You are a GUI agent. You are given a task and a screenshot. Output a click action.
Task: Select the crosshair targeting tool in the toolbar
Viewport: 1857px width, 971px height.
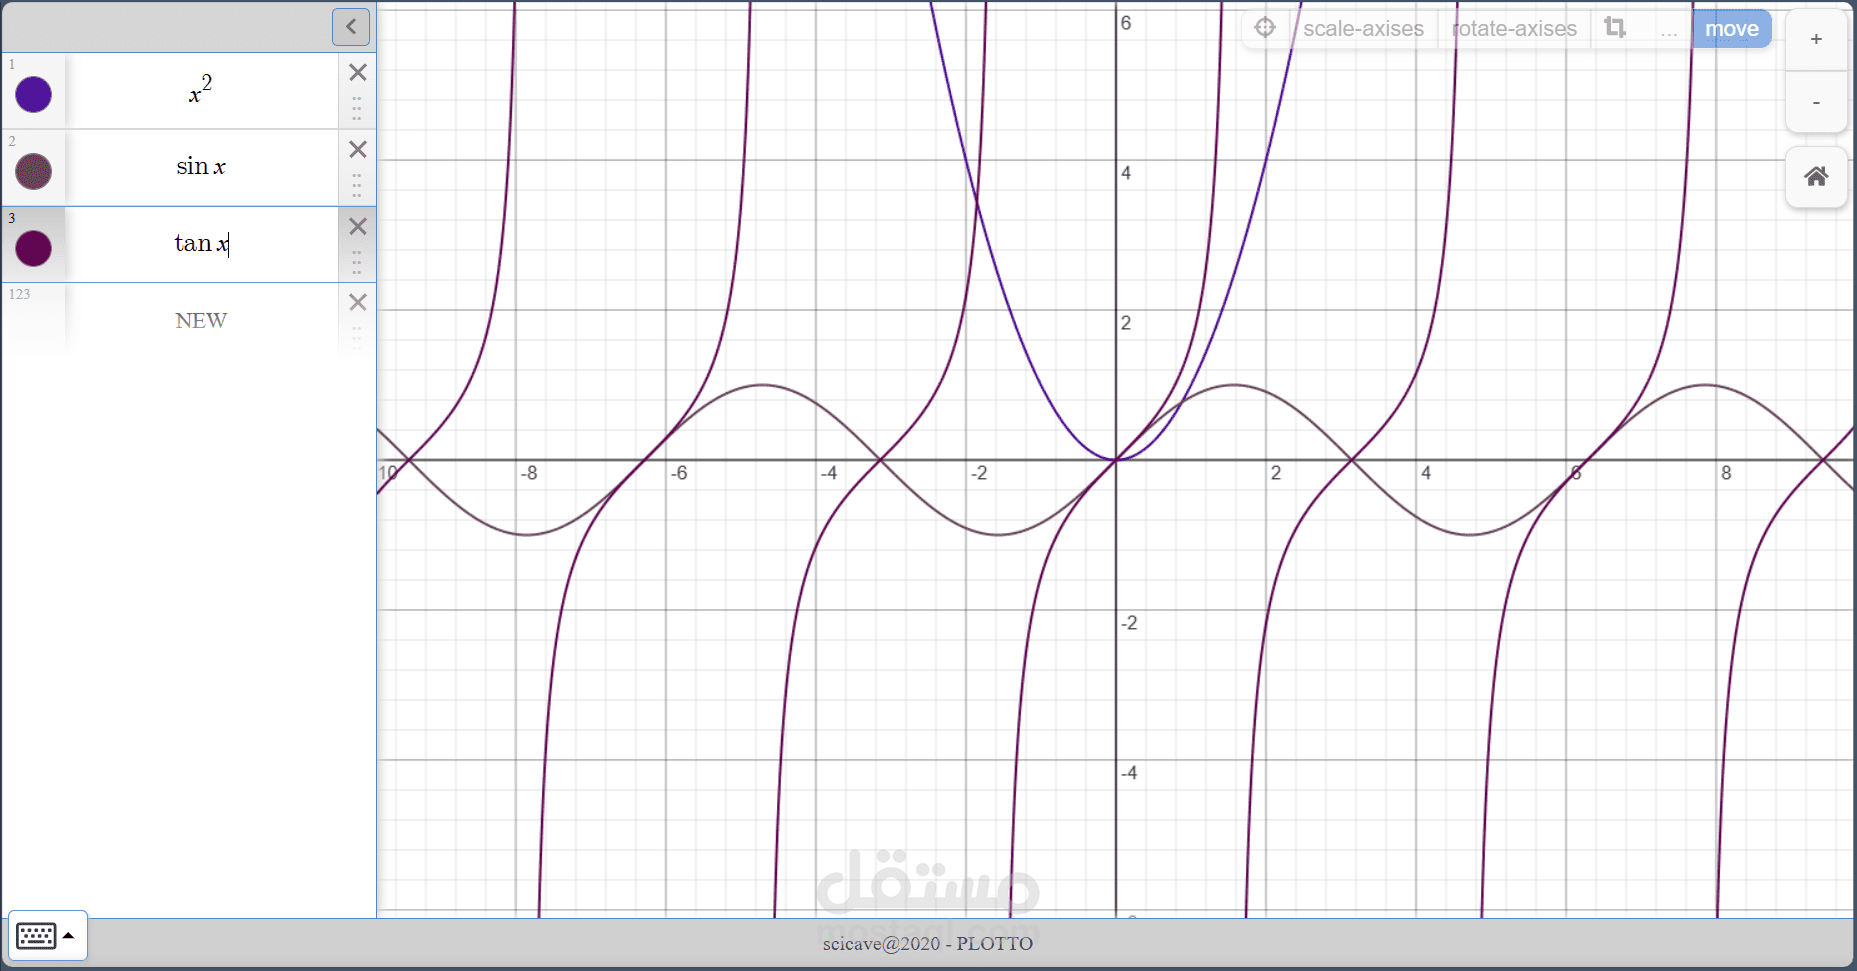[x=1264, y=27]
